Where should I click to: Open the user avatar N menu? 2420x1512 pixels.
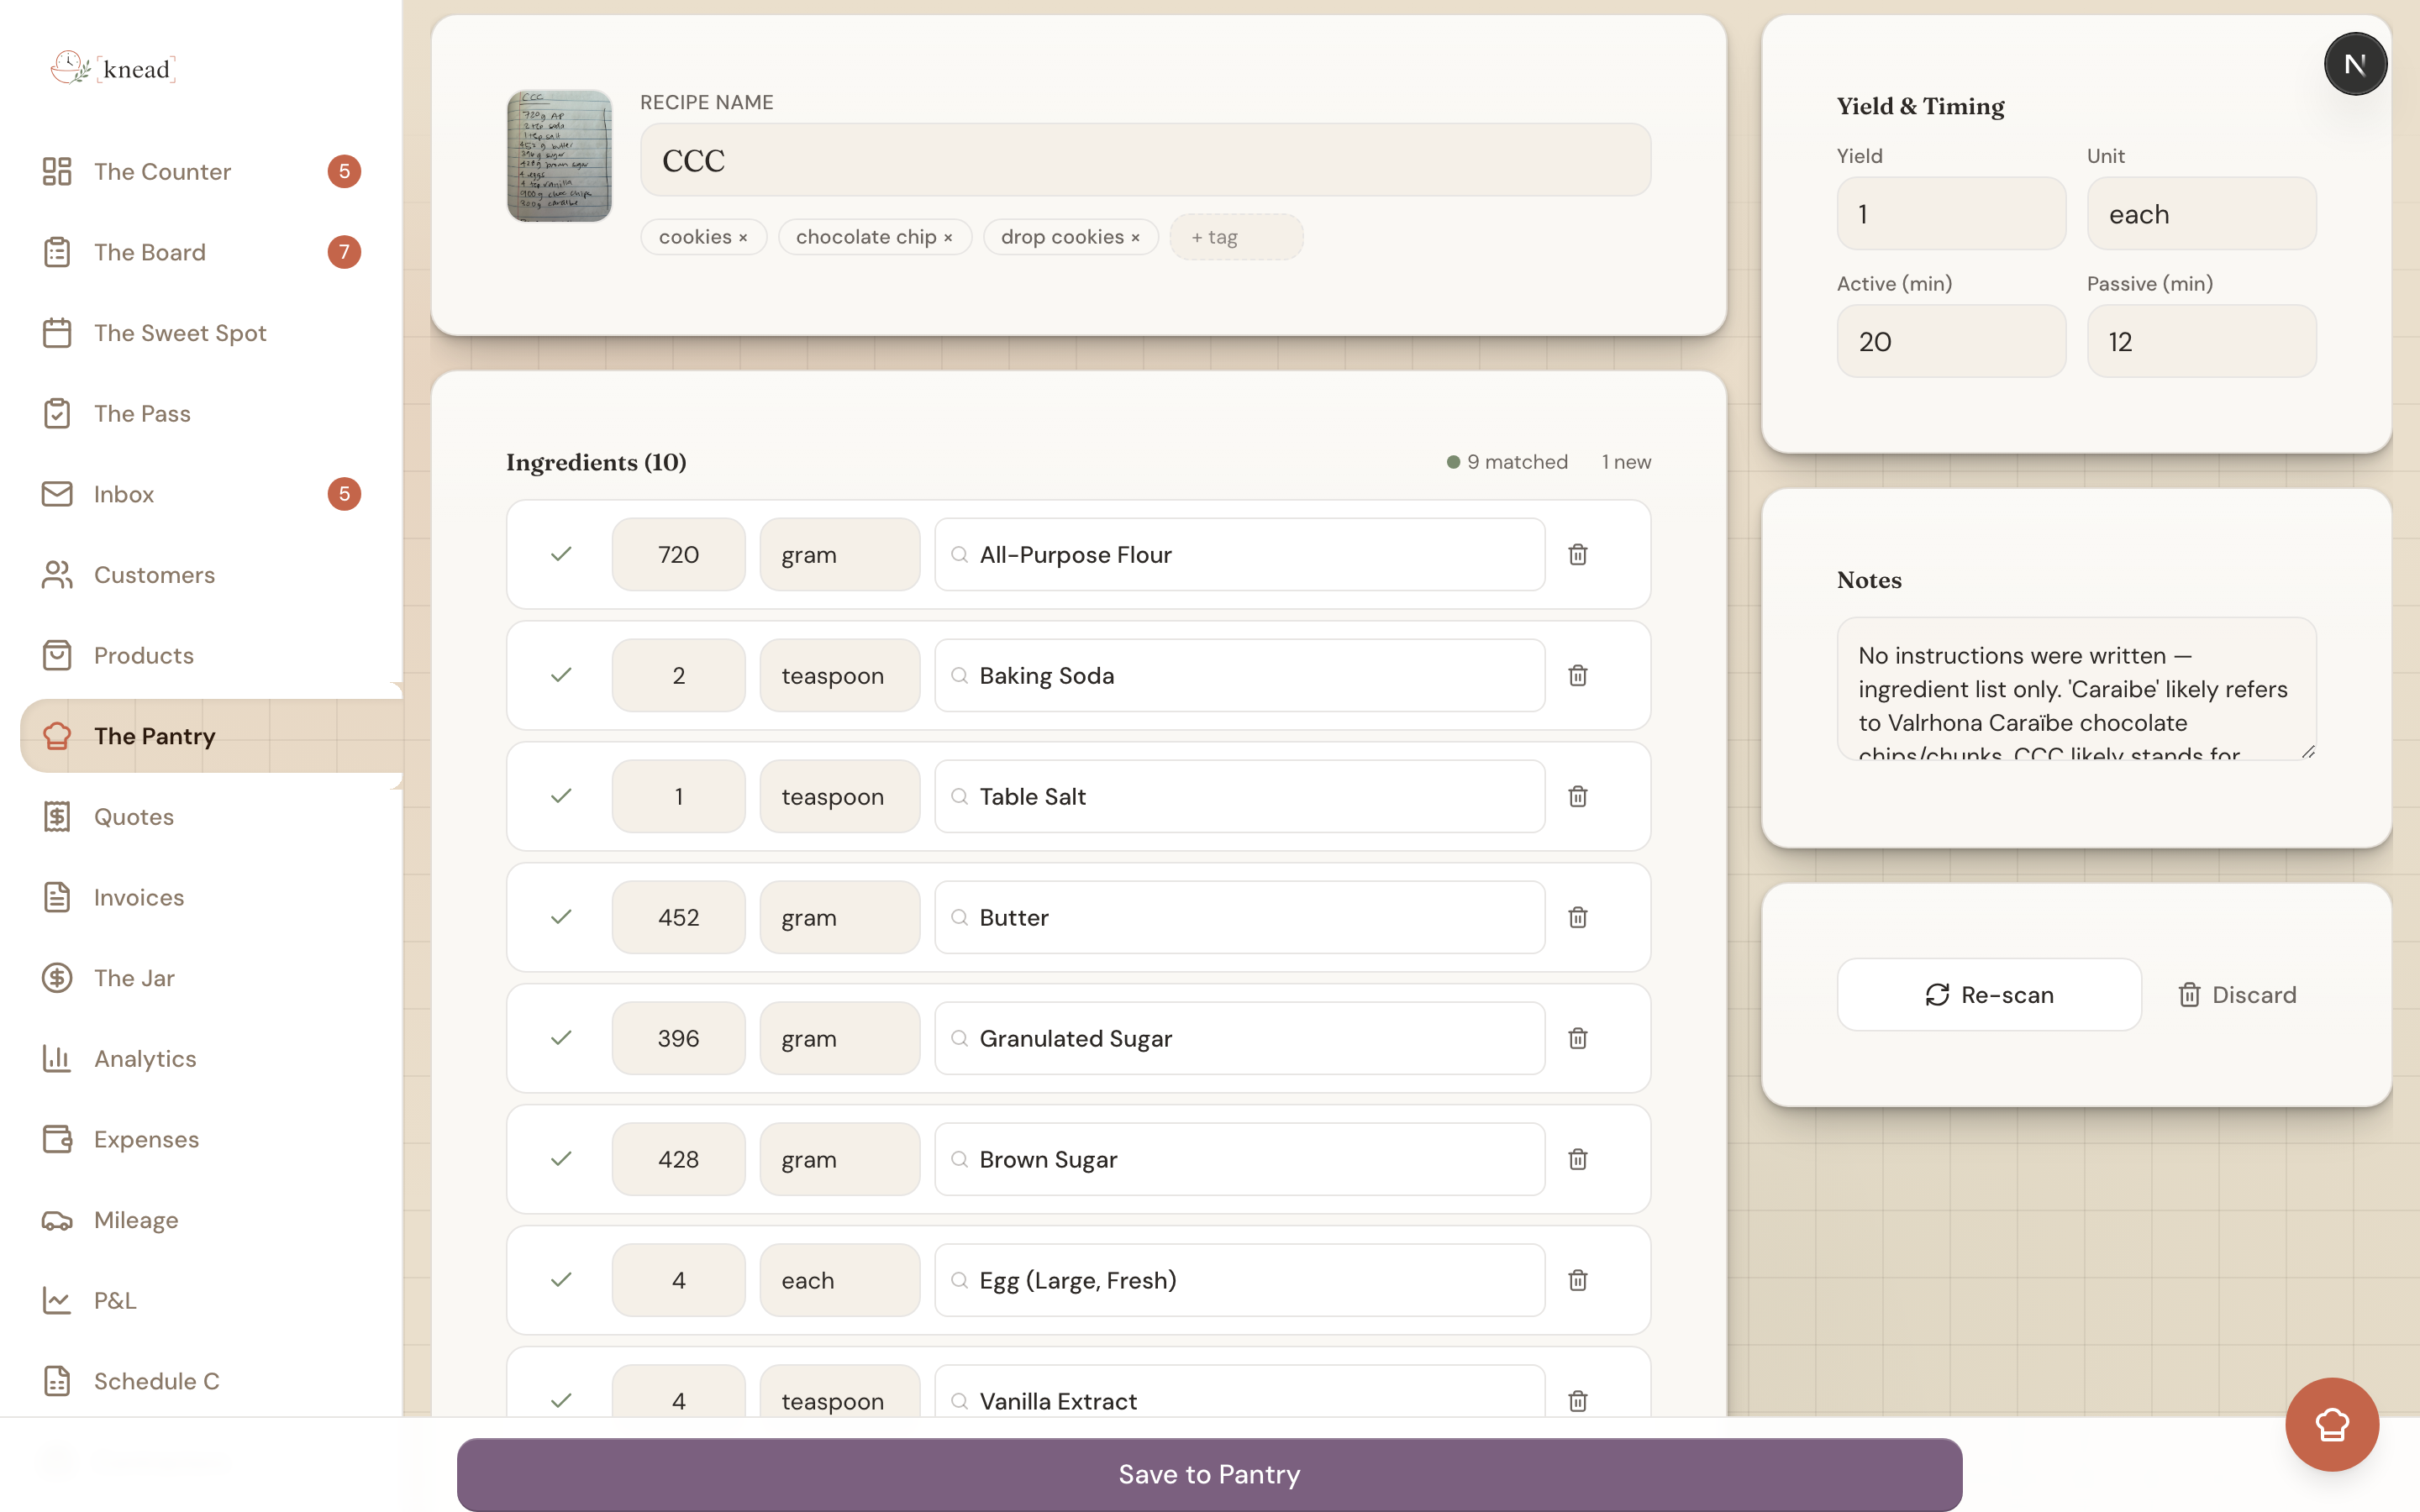(2355, 64)
